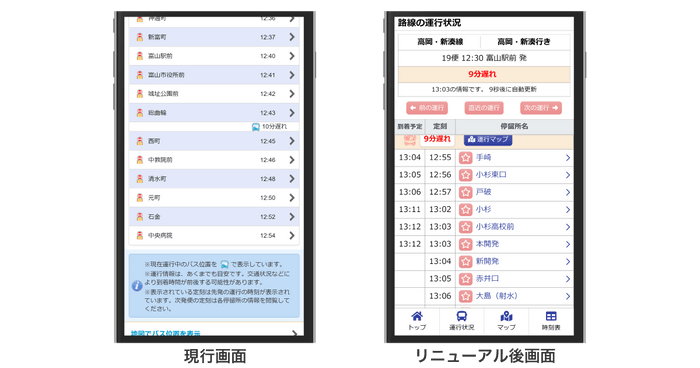Expand the 富山駅前 stop row chevron
Screen dimensions: 700x368
[x=292, y=56]
